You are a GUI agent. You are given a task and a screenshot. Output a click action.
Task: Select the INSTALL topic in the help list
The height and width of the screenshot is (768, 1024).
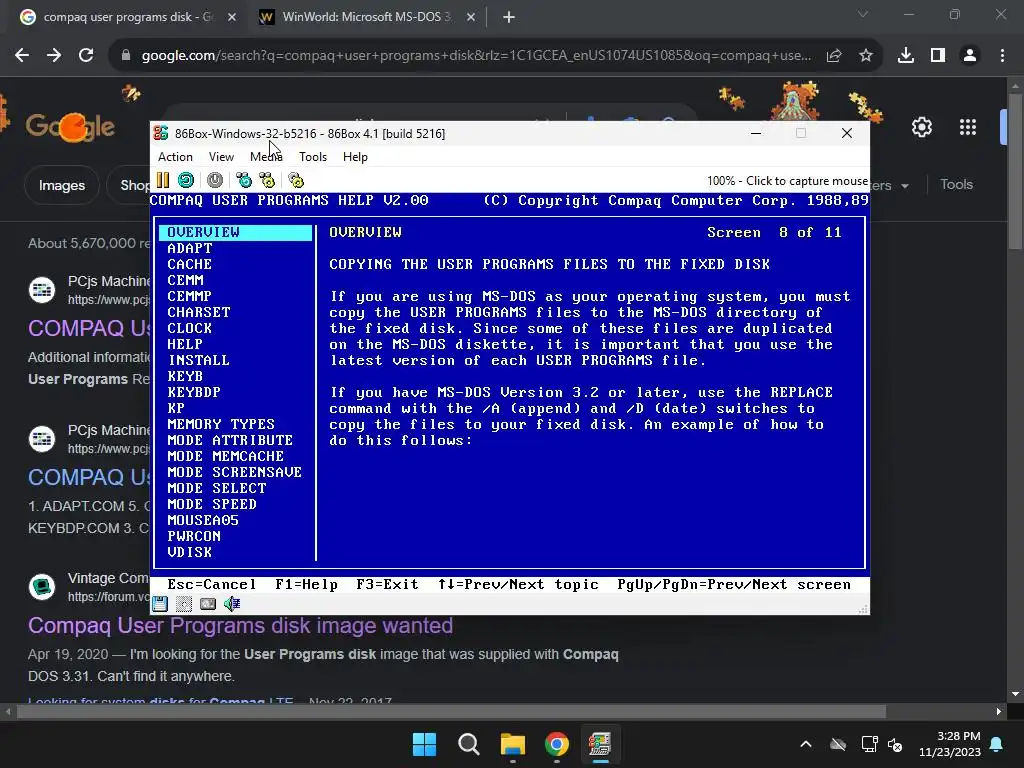(199, 360)
